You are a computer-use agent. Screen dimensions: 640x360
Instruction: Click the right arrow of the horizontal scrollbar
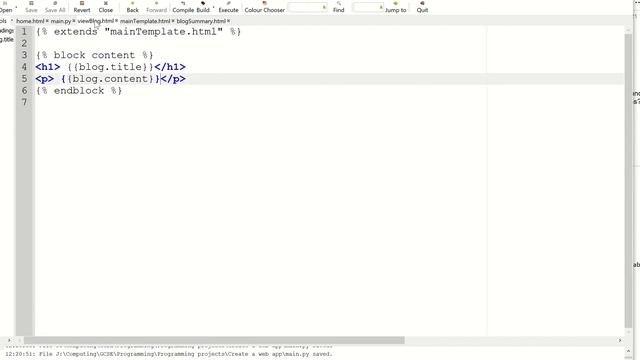tap(620, 340)
